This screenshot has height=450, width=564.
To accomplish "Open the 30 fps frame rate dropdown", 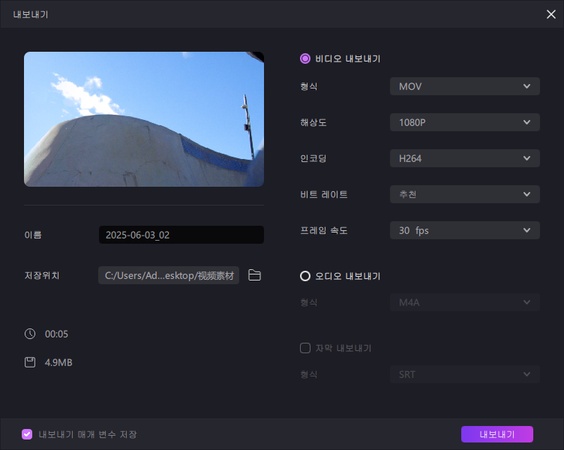I will [464, 230].
